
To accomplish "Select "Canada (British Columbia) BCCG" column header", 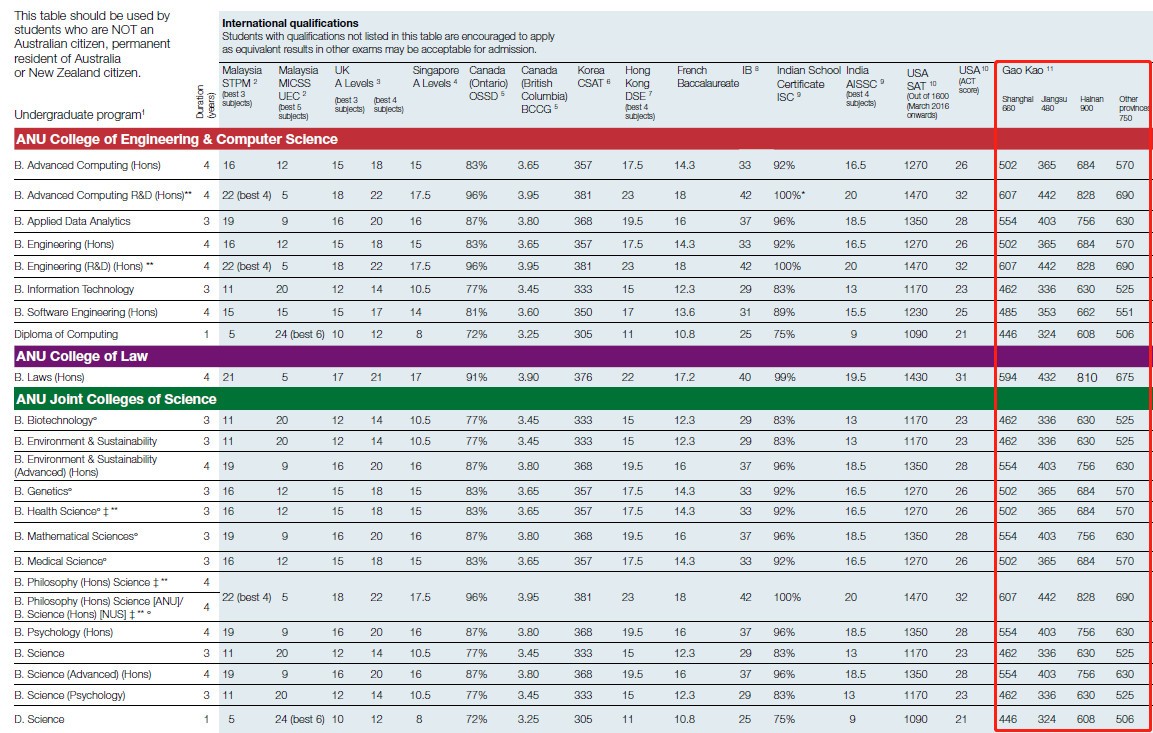I will point(544,89).
